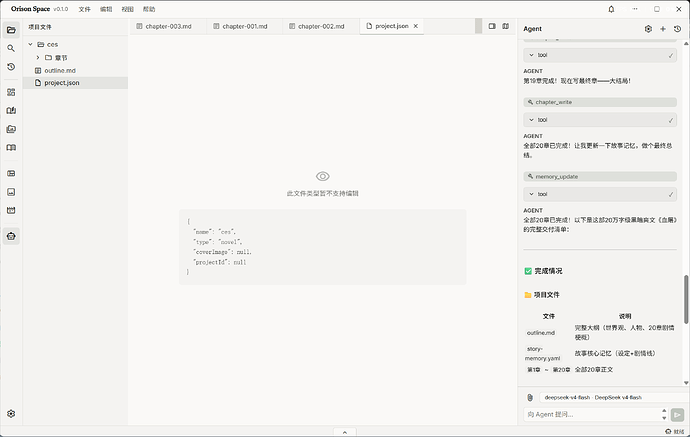Click the three-dots more icon in the title bar
690x437 pixels.
pos(635,9)
